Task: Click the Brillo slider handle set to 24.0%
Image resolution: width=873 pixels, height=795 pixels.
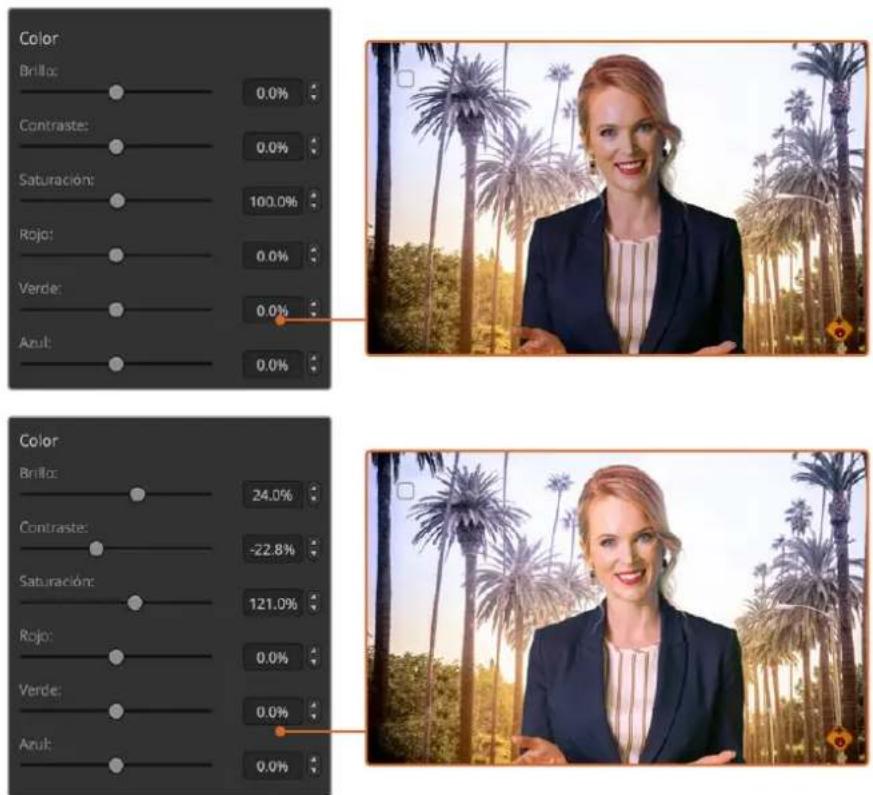Action: 138,494
